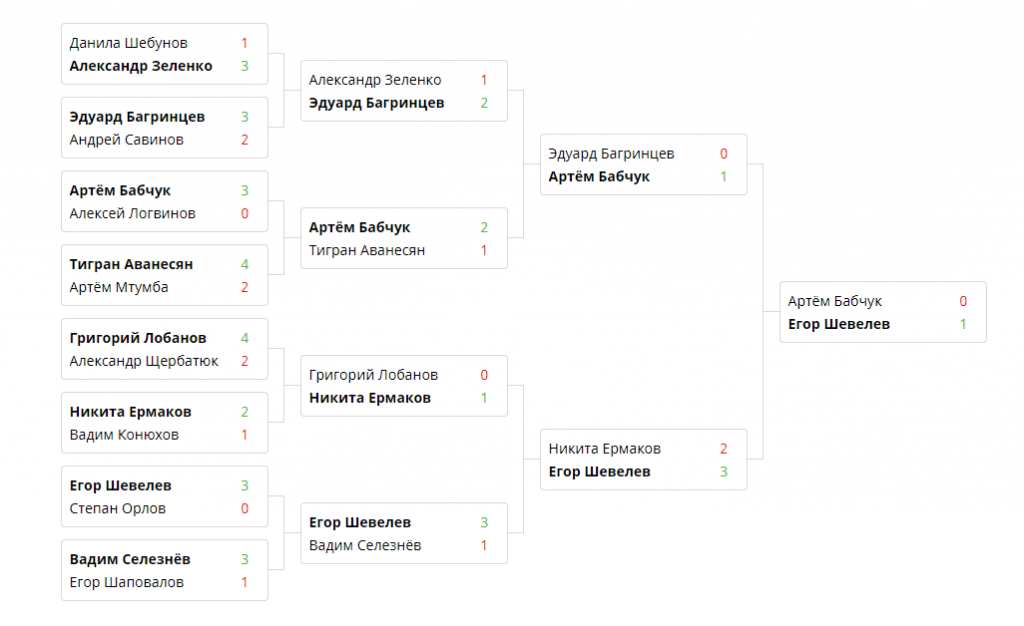The image size is (1024, 626).
Task: Select Эдуард Багринцев in the semifinal match
Action: pos(611,154)
